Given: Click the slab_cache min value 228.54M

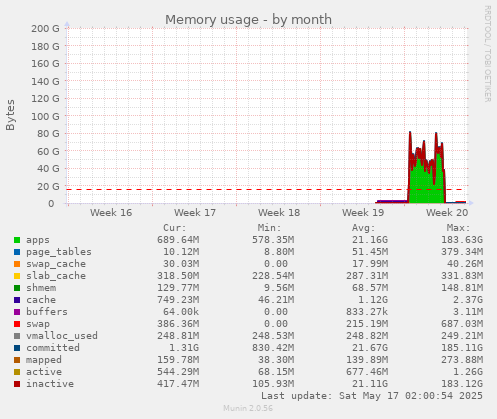Looking at the screenshot, I should 273,276.
